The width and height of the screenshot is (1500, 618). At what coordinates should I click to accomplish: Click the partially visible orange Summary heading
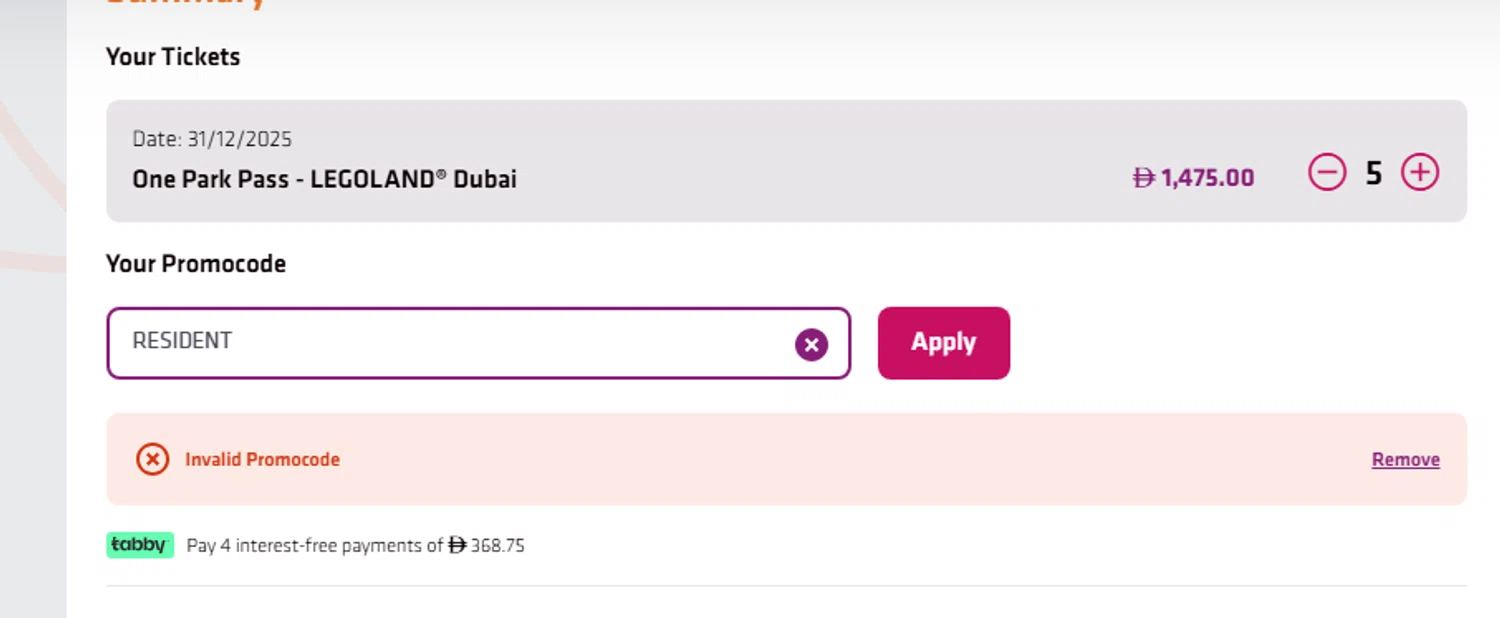[x=186, y=4]
